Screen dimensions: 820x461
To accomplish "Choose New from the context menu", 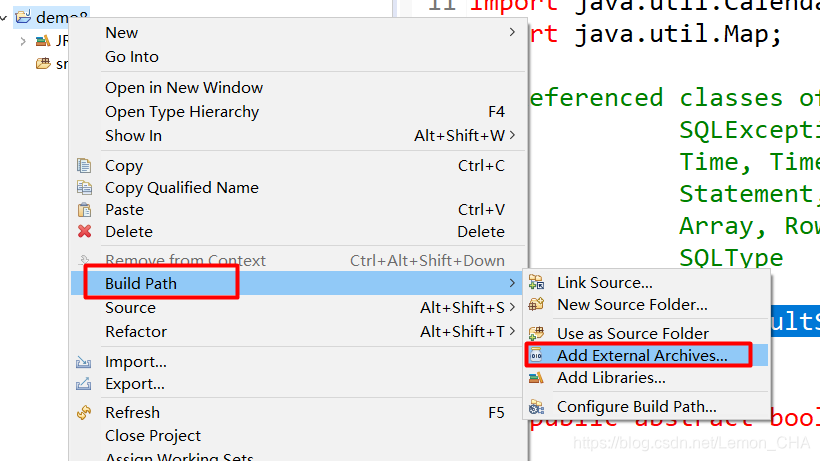I will tap(298, 32).
